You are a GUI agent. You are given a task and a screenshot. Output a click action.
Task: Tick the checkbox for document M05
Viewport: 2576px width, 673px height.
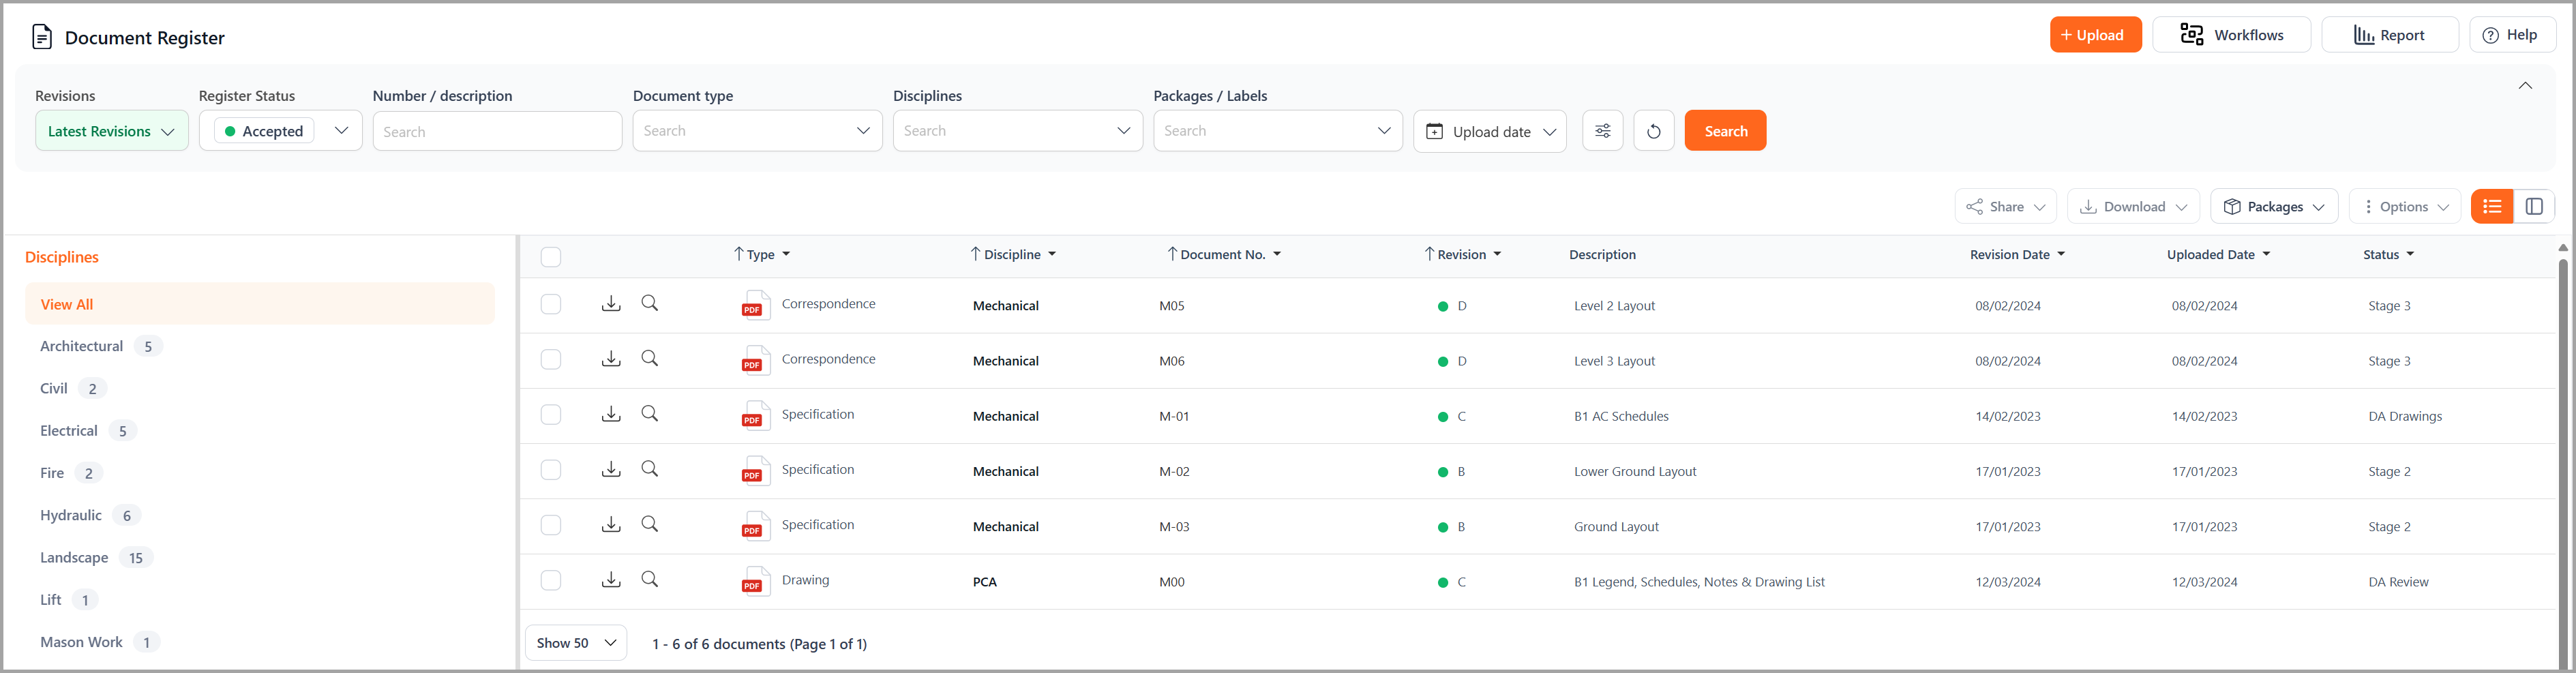[x=551, y=304]
